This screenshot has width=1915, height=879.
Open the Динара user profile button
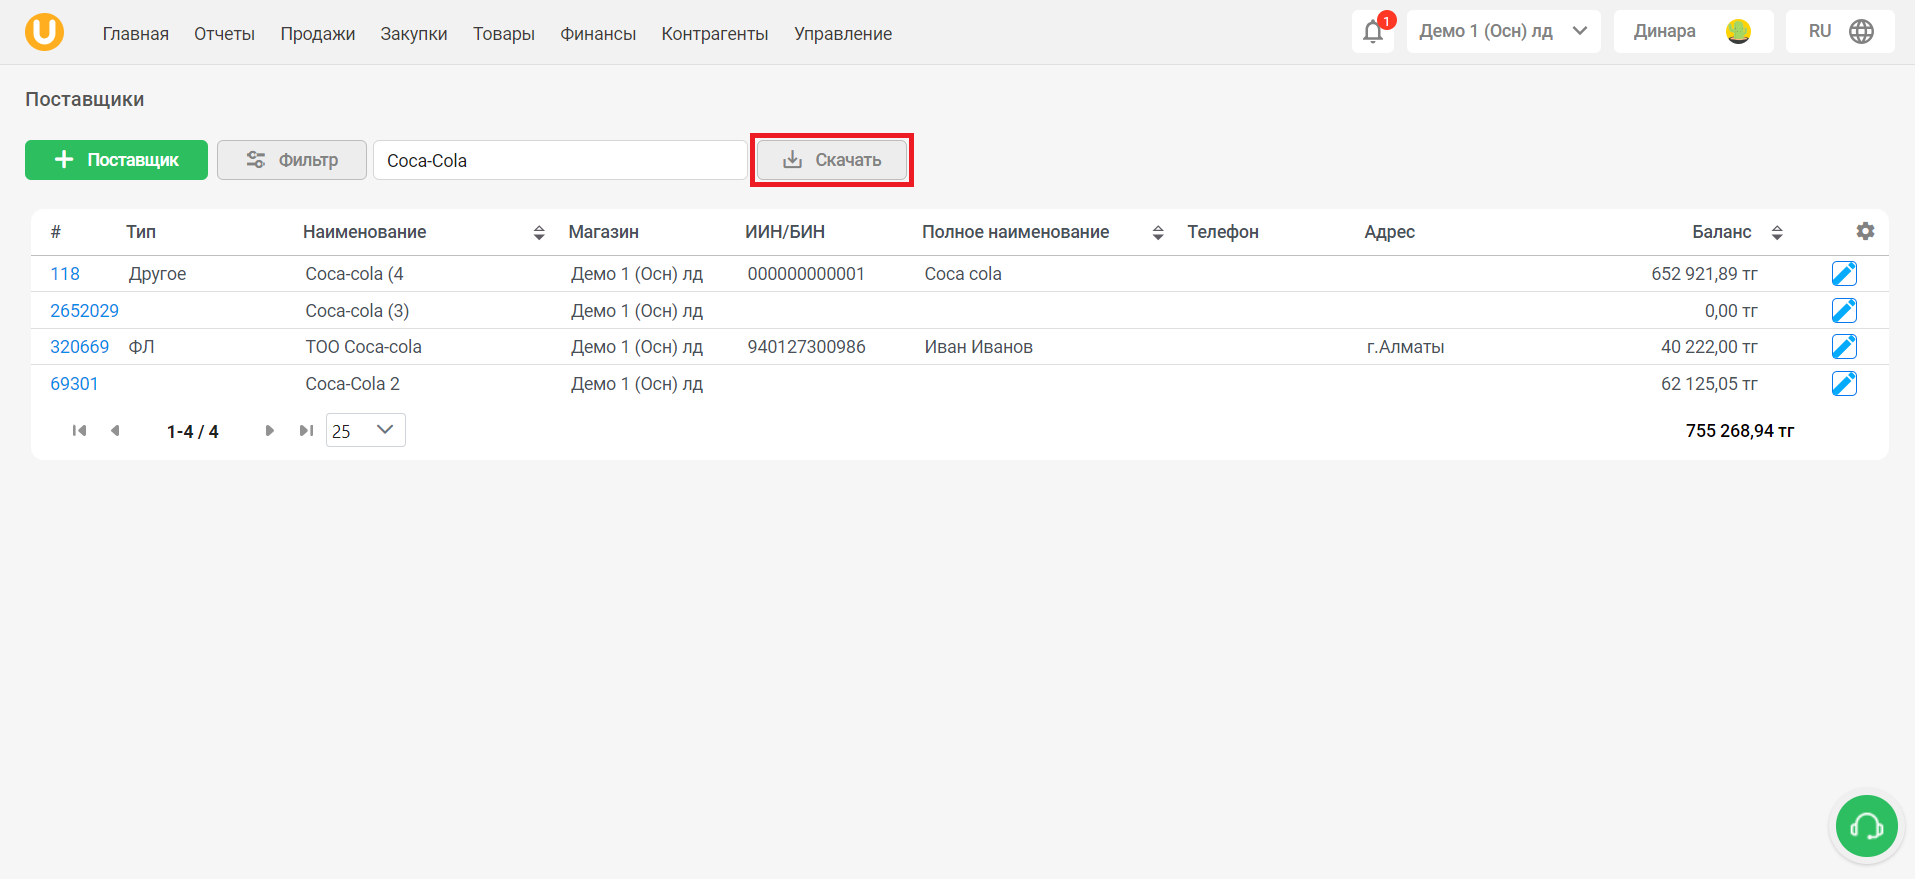click(1693, 32)
